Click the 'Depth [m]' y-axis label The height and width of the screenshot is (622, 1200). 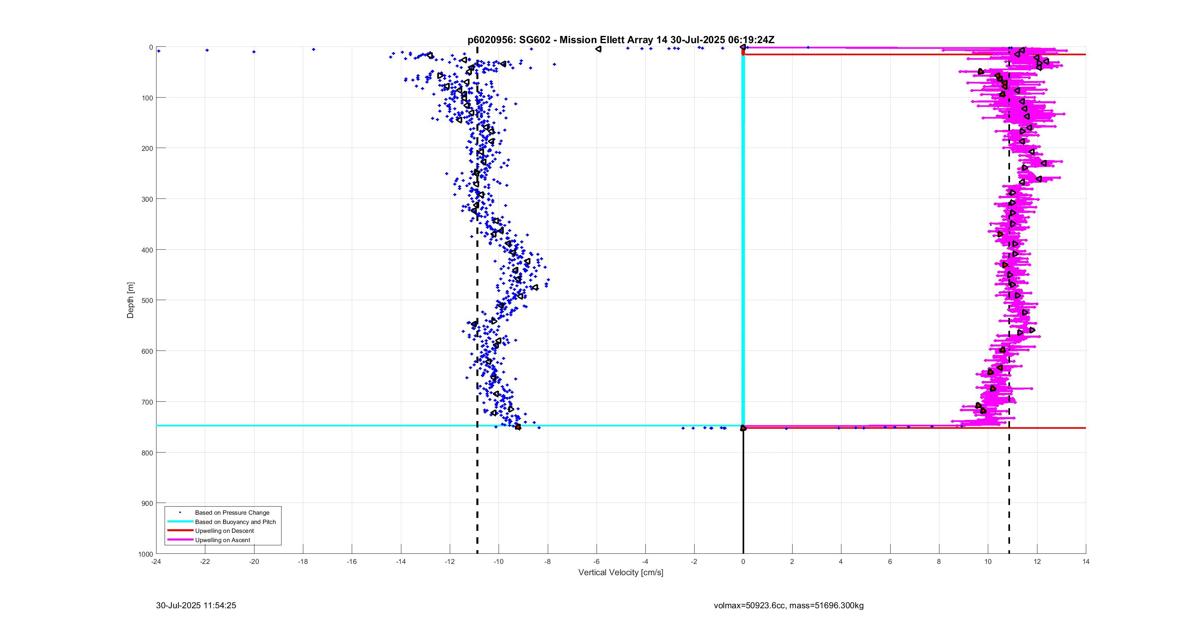(131, 300)
